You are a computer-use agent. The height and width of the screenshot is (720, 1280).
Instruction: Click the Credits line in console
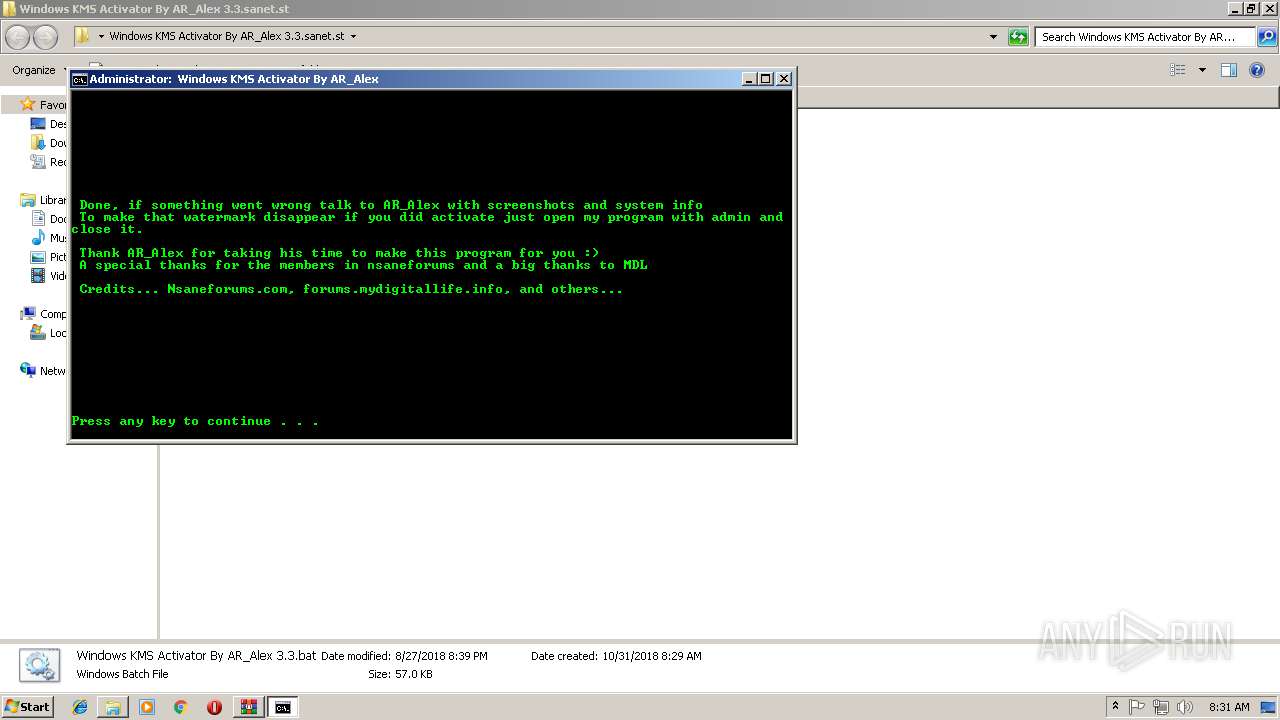point(351,289)
